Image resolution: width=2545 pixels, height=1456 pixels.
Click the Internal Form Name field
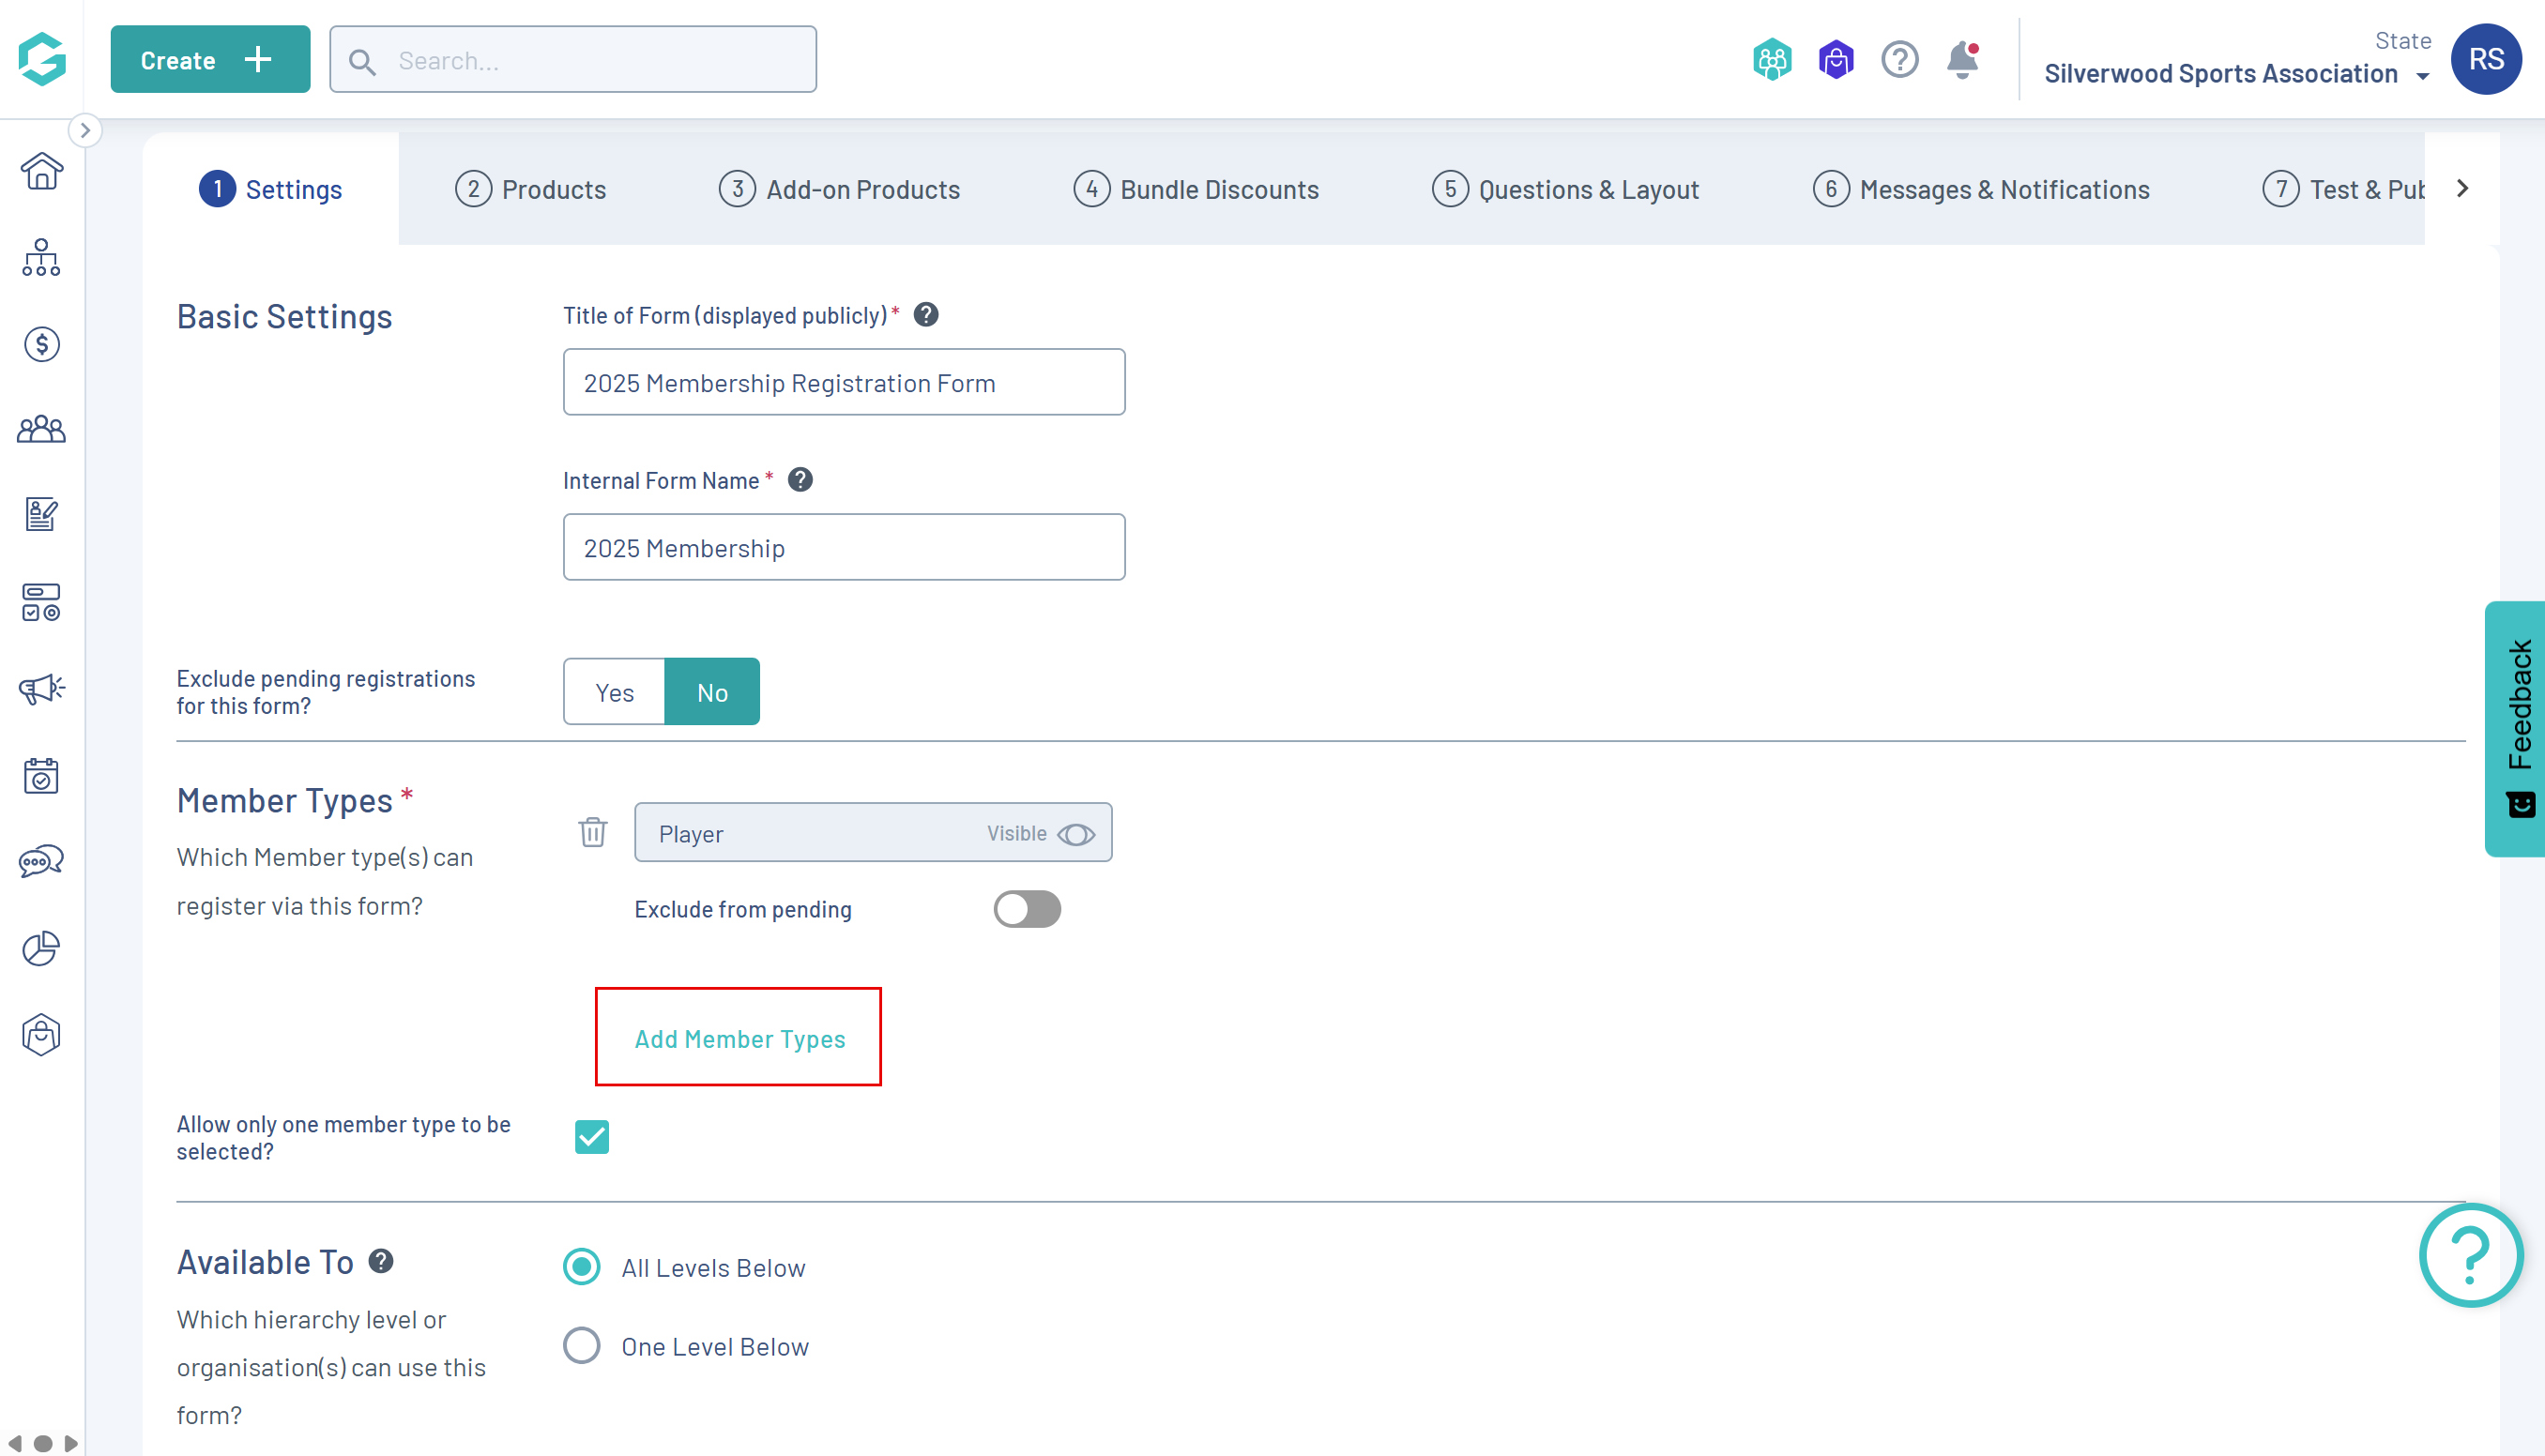click(843, 547)
